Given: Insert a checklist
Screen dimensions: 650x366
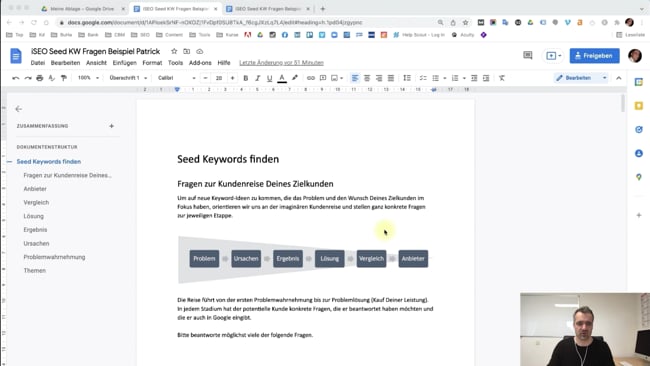Looking at the screenshot, I should click(x=423, y=78).
